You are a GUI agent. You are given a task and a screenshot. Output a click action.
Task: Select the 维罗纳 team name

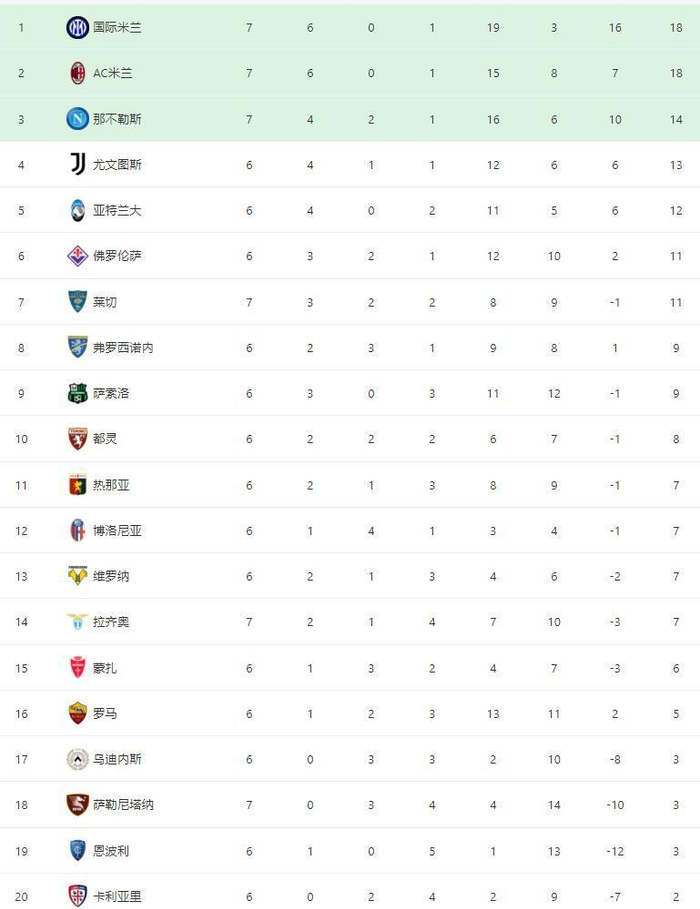[x=111, y=576]
